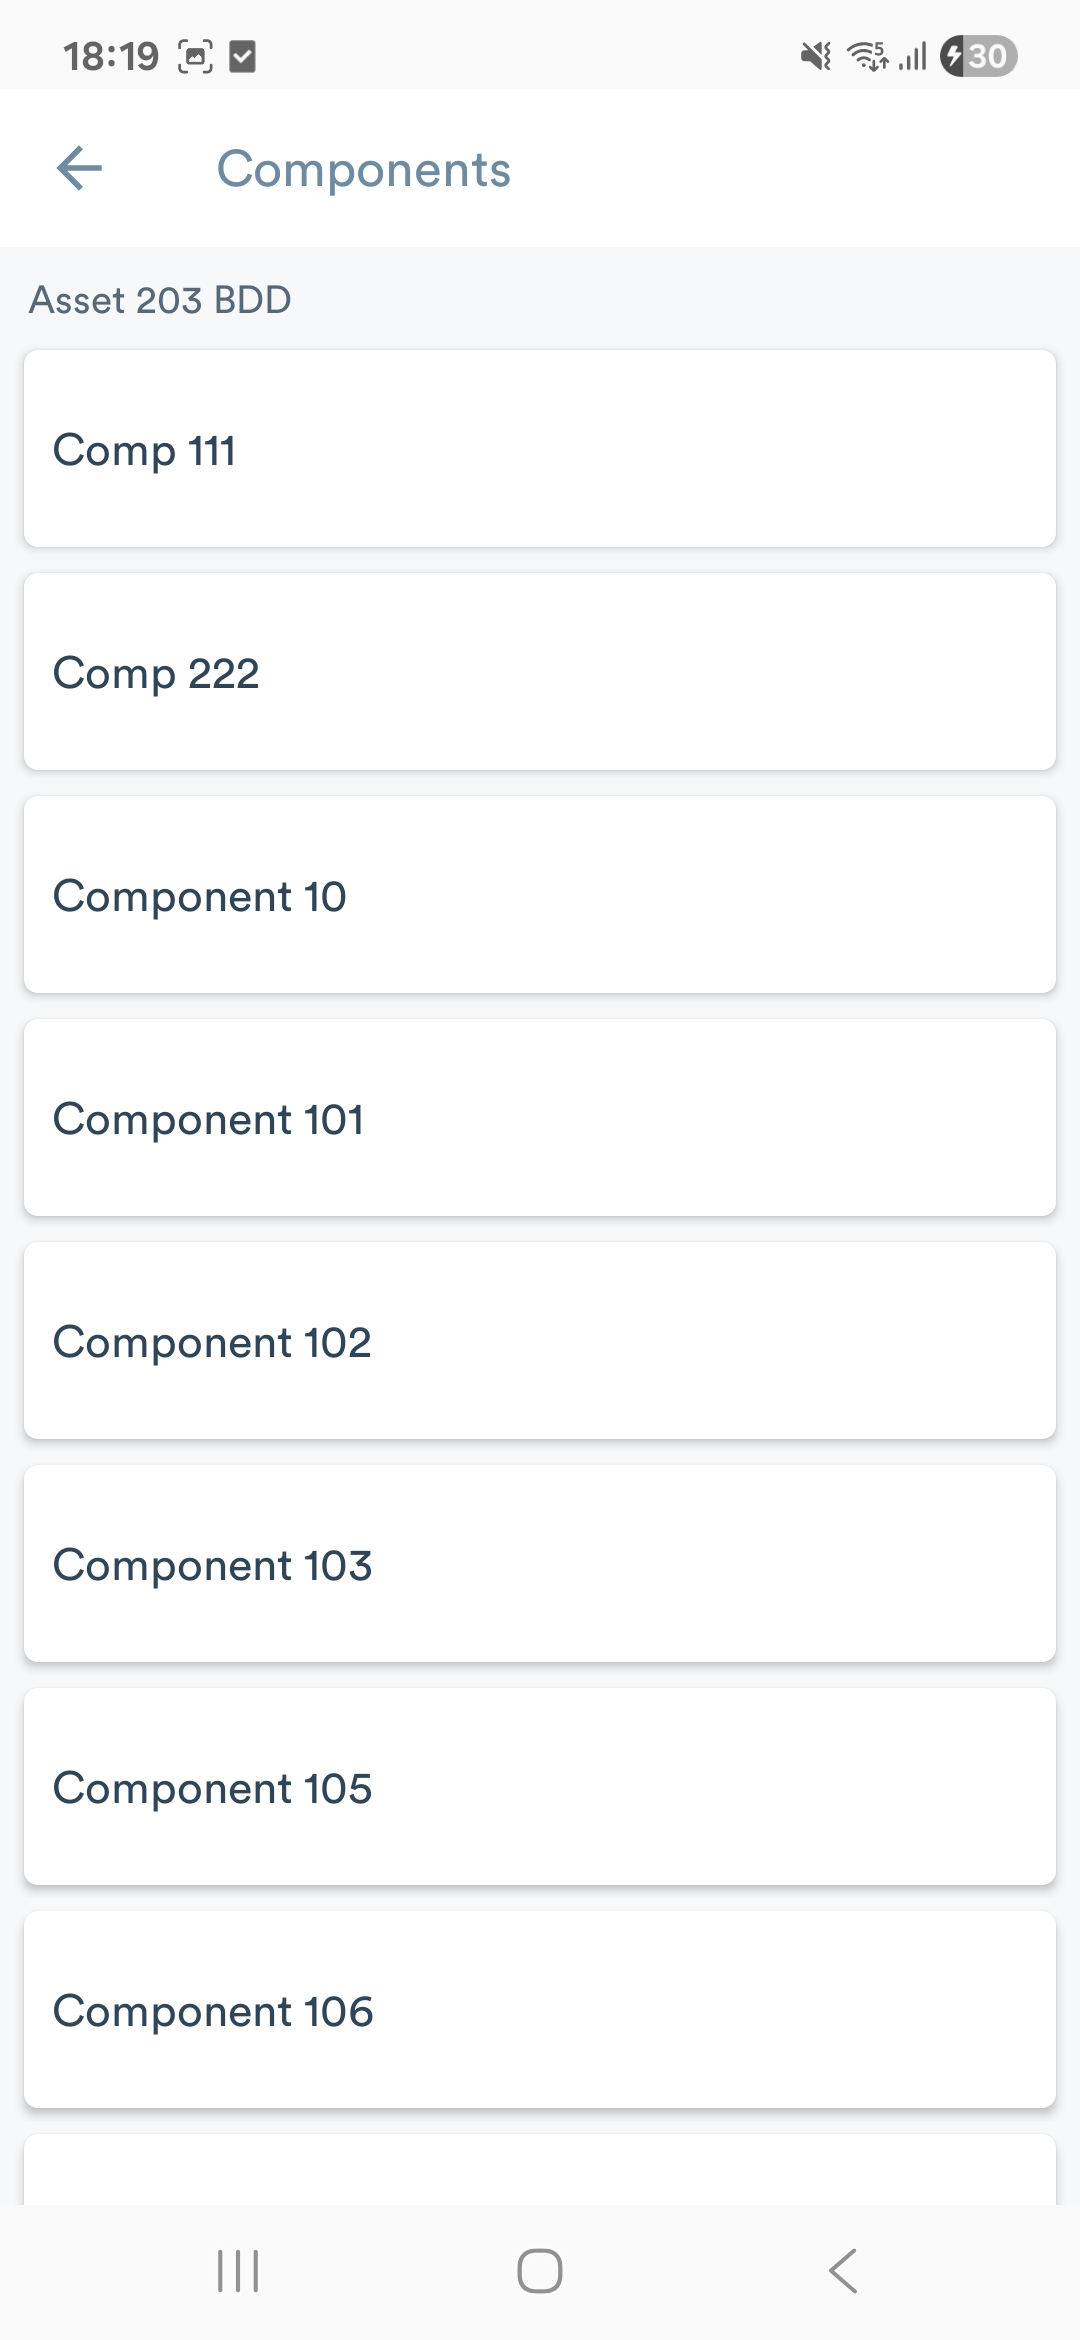The image size is (1080, 2340).
Task: Open Android recent apps button
Action: coord(238,2271)
